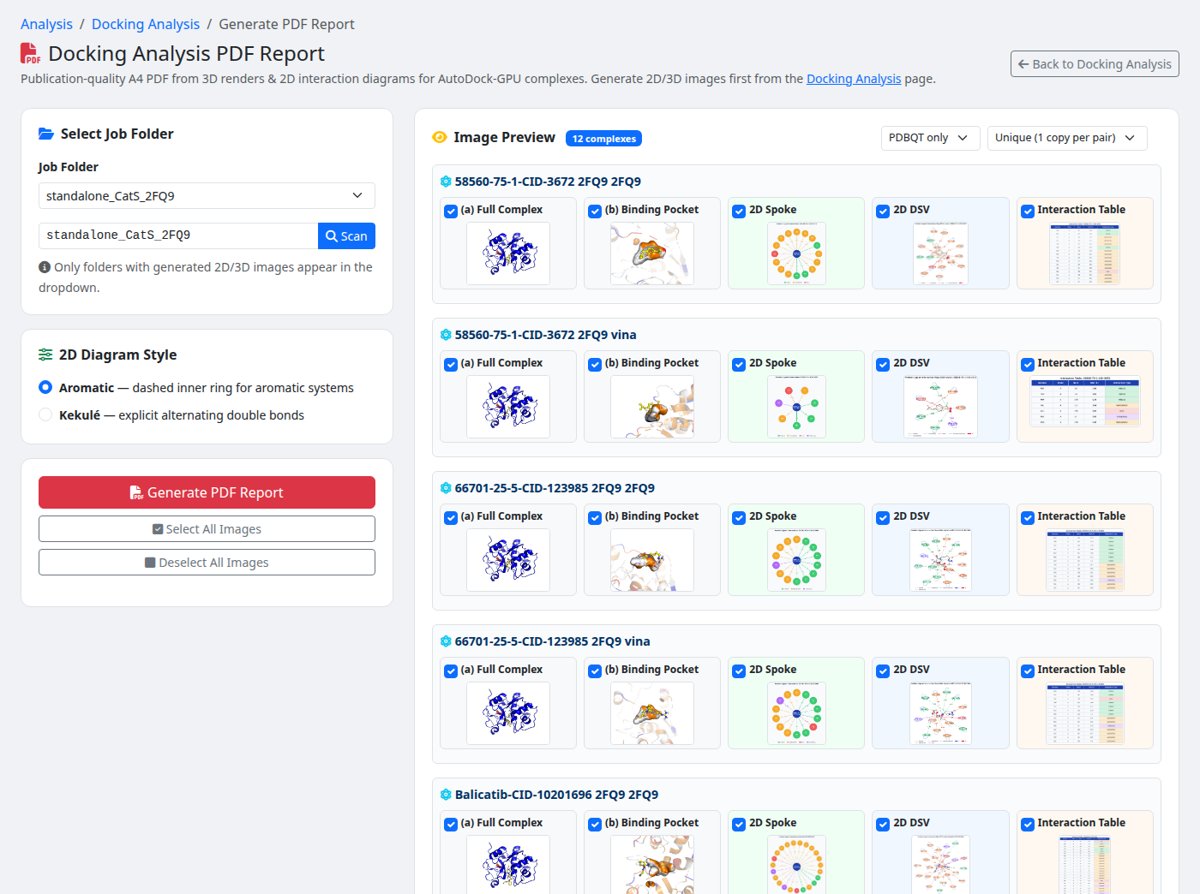Image resolution: width=1200 pixels, height=894 pixels.
Task: Open the Unique (1 copy per pair) dropdown
Action: point(1067,137)
